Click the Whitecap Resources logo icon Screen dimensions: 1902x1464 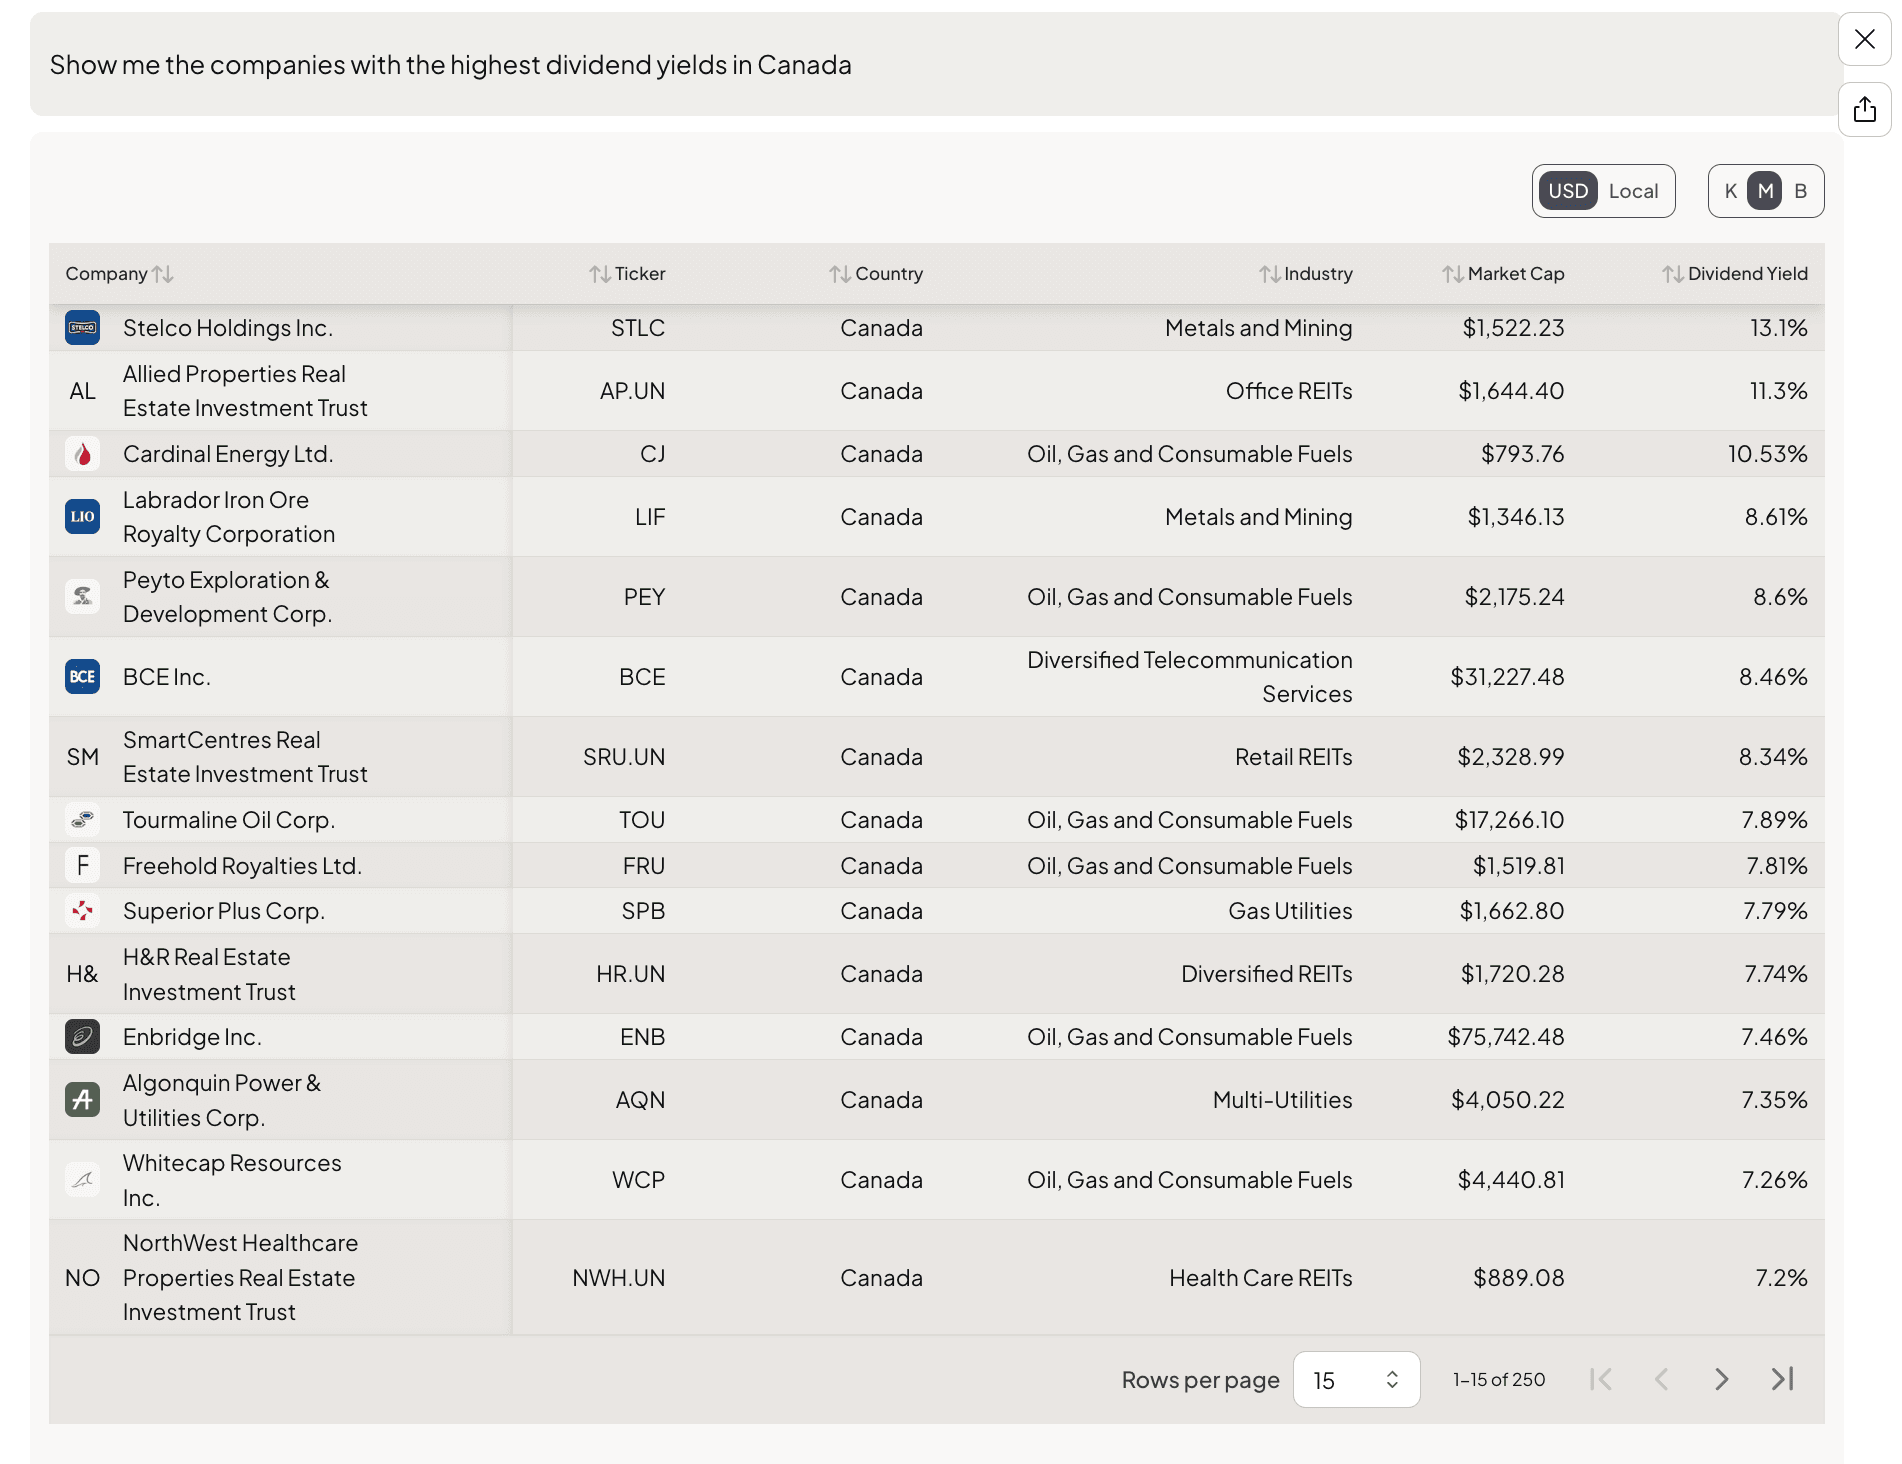point(82,1180)
